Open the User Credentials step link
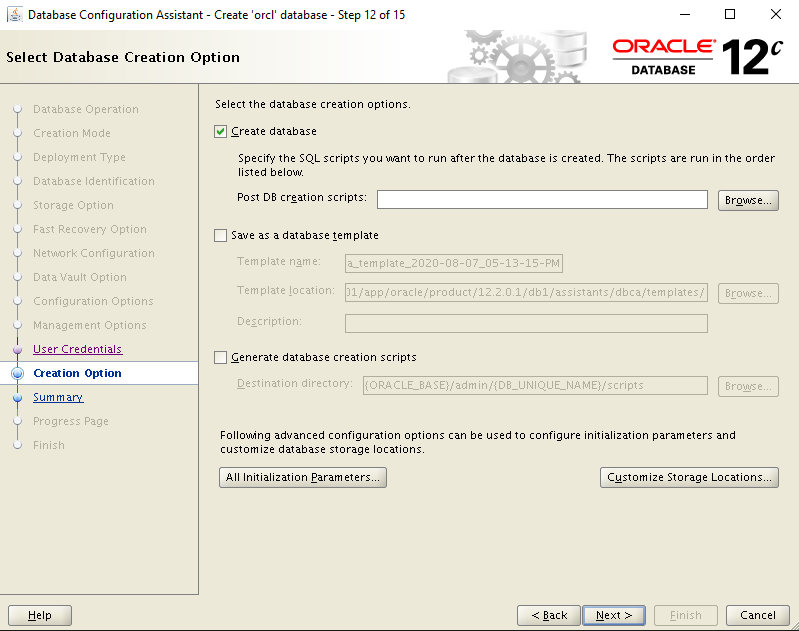This screenshot has height=631, width=799. 77,349
